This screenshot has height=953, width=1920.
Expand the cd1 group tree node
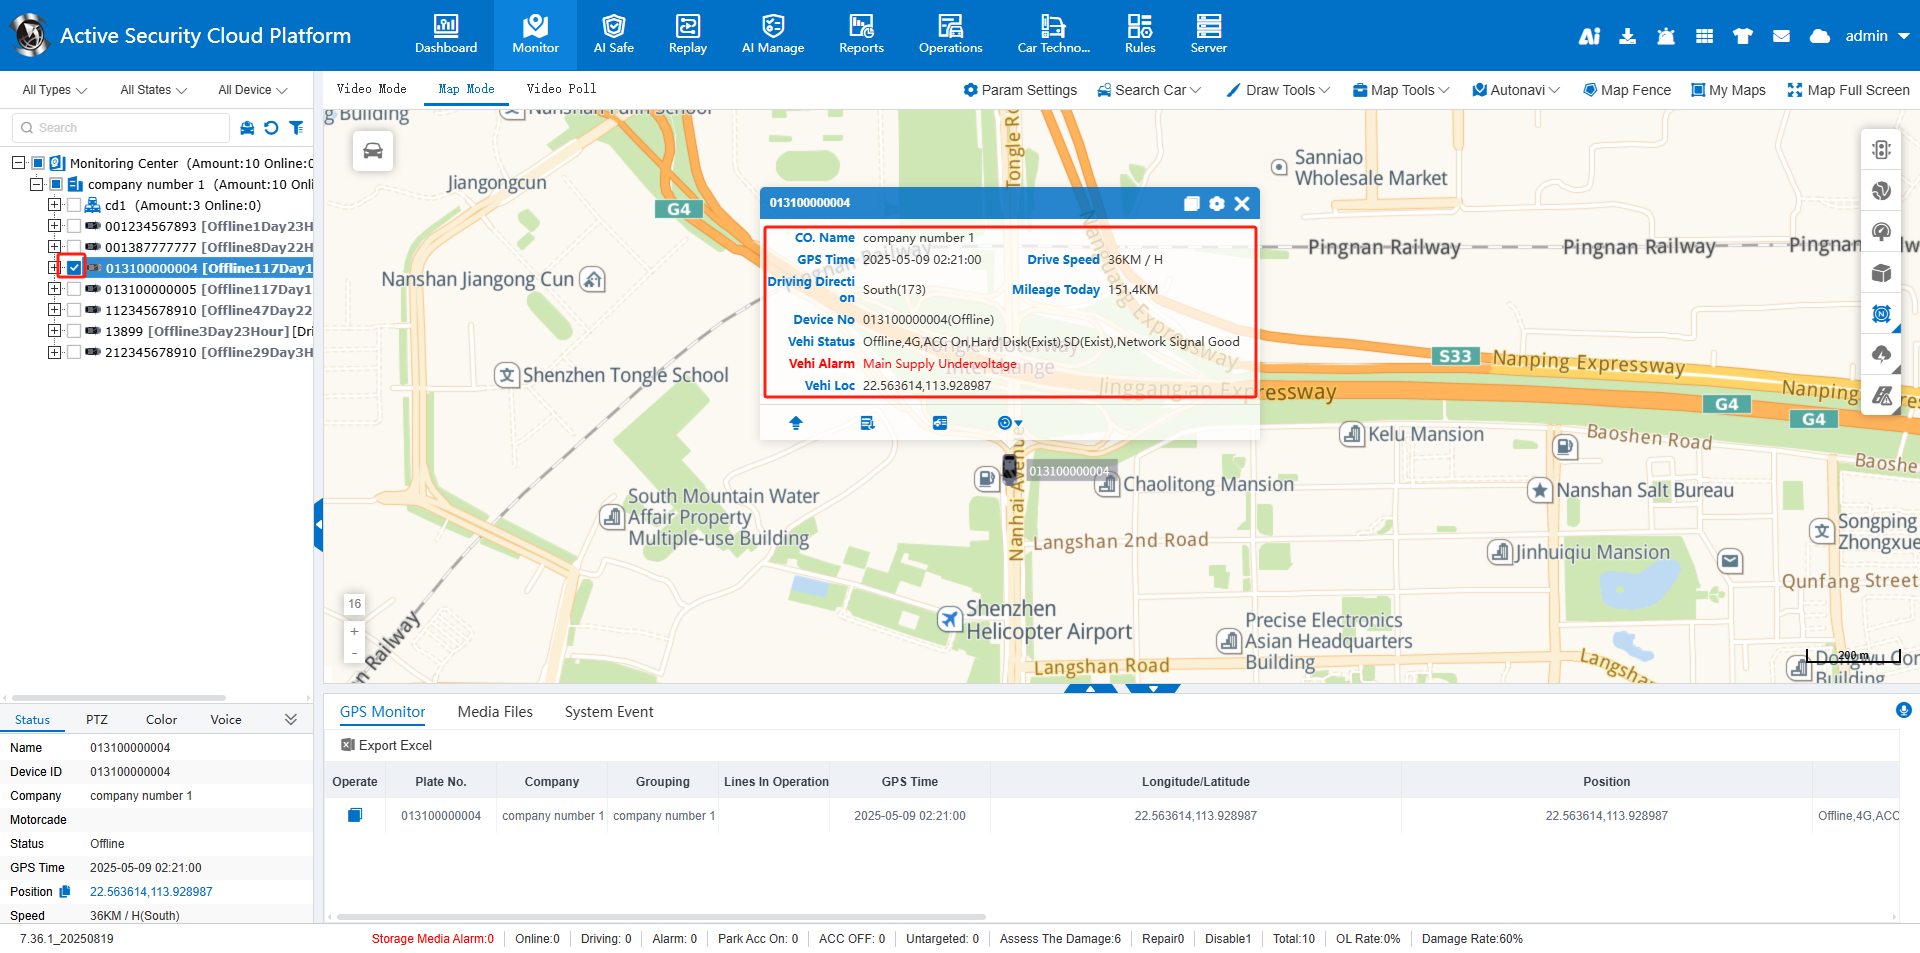(55, 205)
